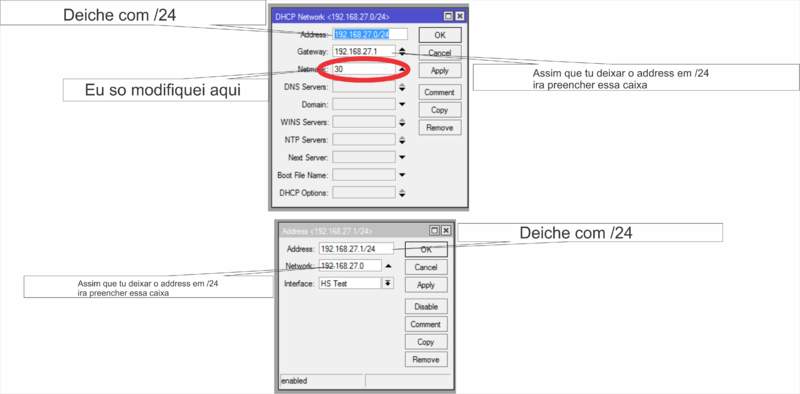
Task: Click Cancel in DHCP Network window
Action: coord(440,53)
